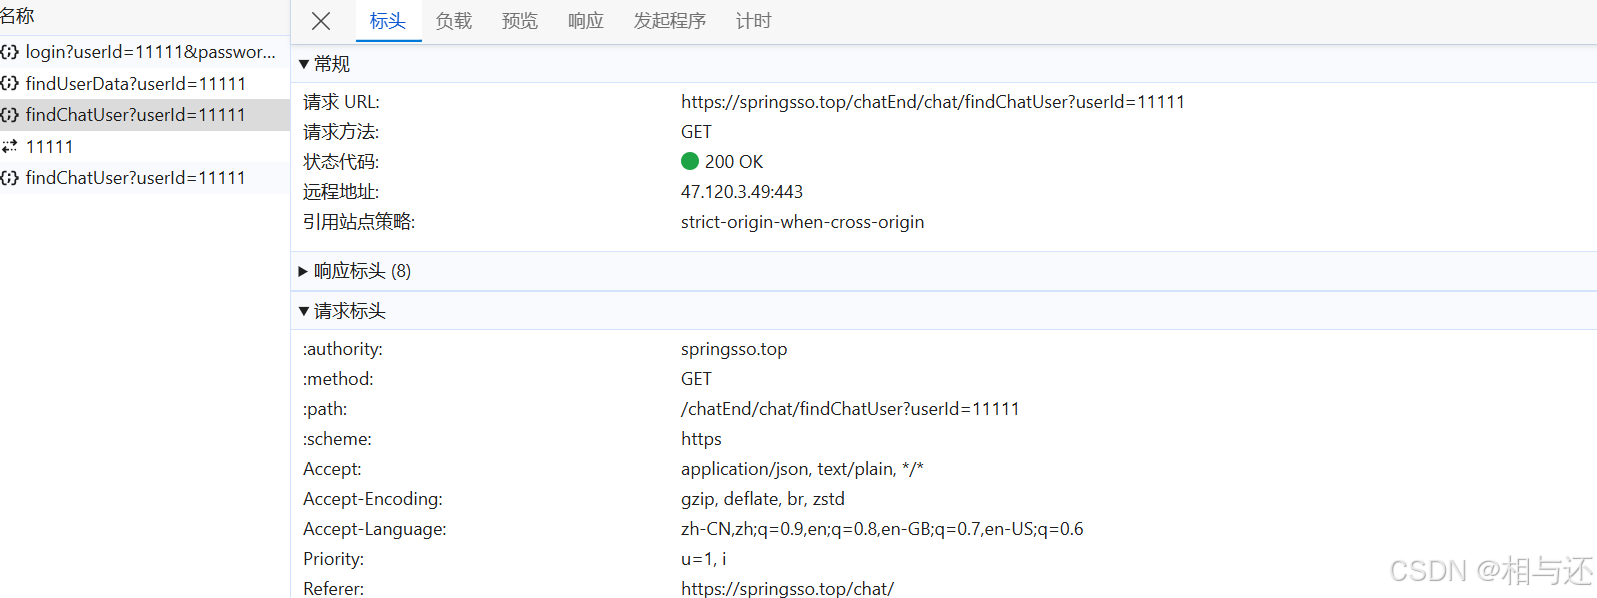Collapse the 请求标头 section
The height and width of the screenshot is (598, 1597).
[304, 311]
